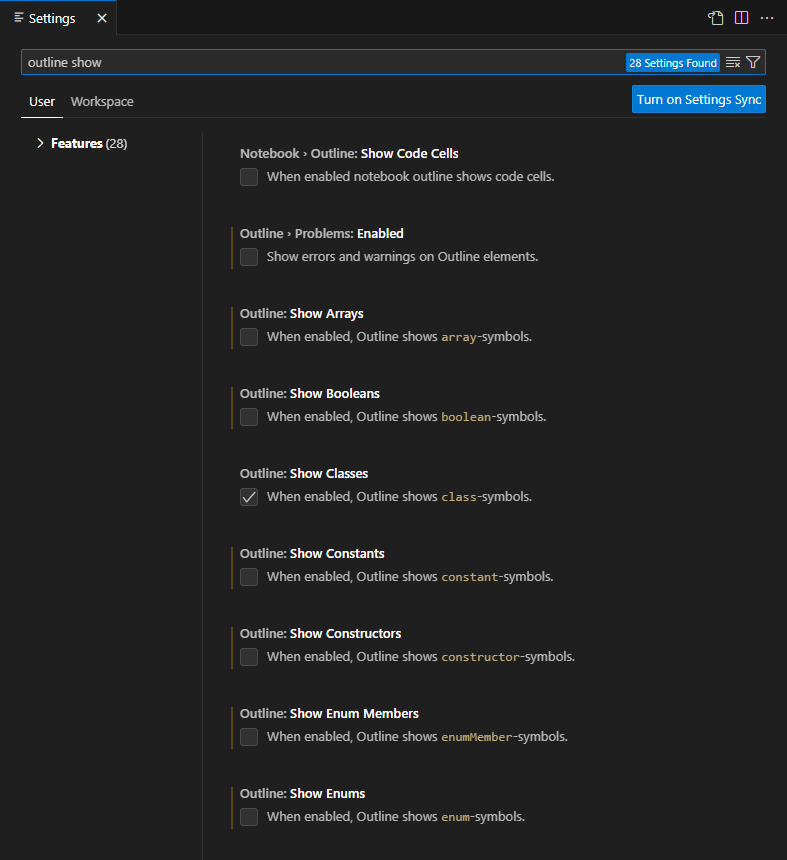The image size is (787, 860).
Task: Open the More Actions ellipsis icon
Action: click(x=767, y=17)
